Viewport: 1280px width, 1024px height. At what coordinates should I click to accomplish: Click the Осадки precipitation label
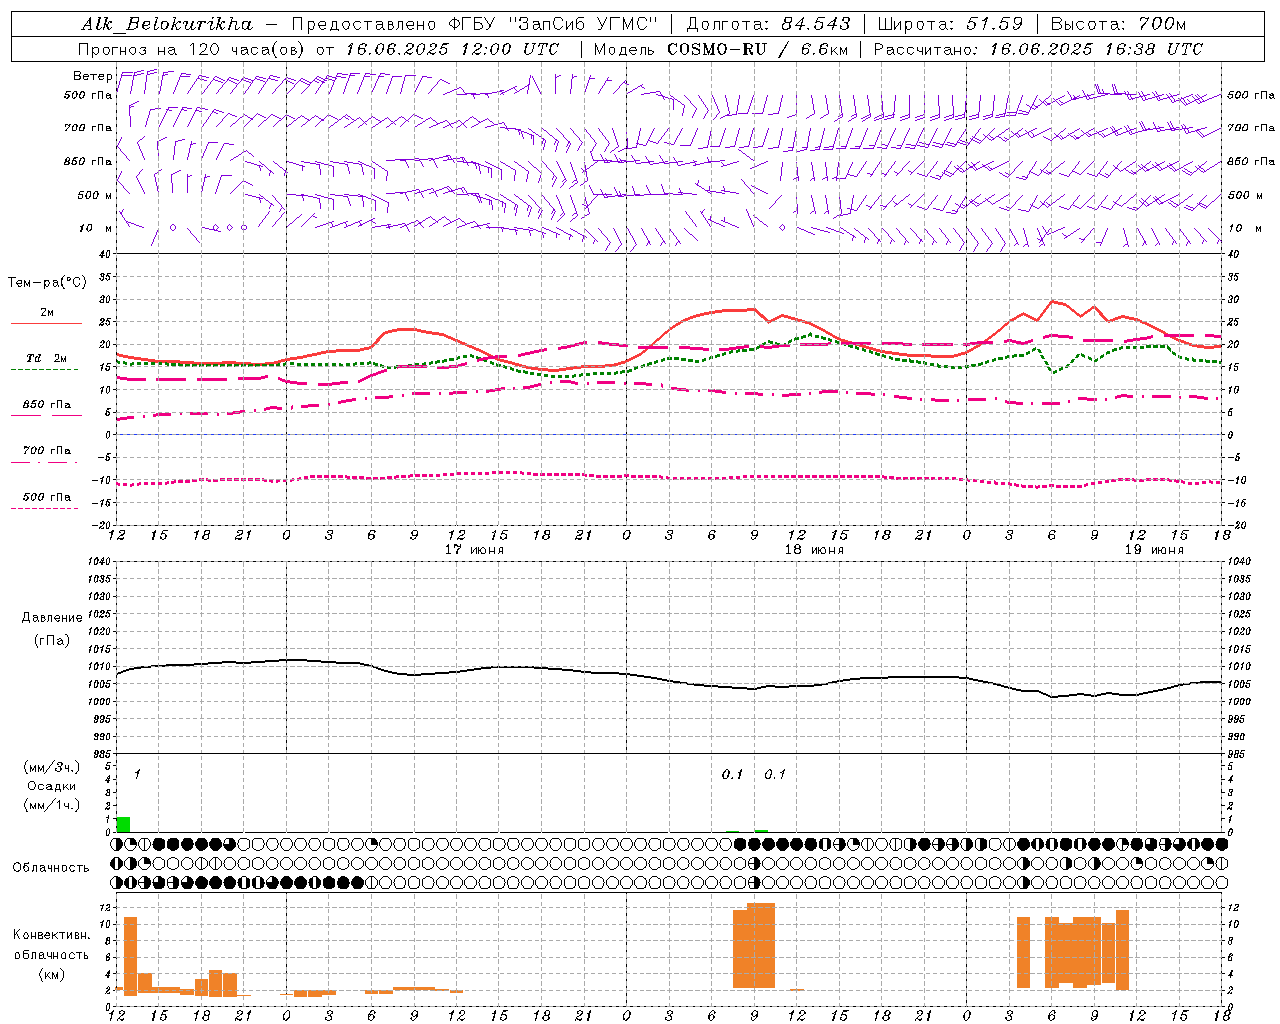52,786
